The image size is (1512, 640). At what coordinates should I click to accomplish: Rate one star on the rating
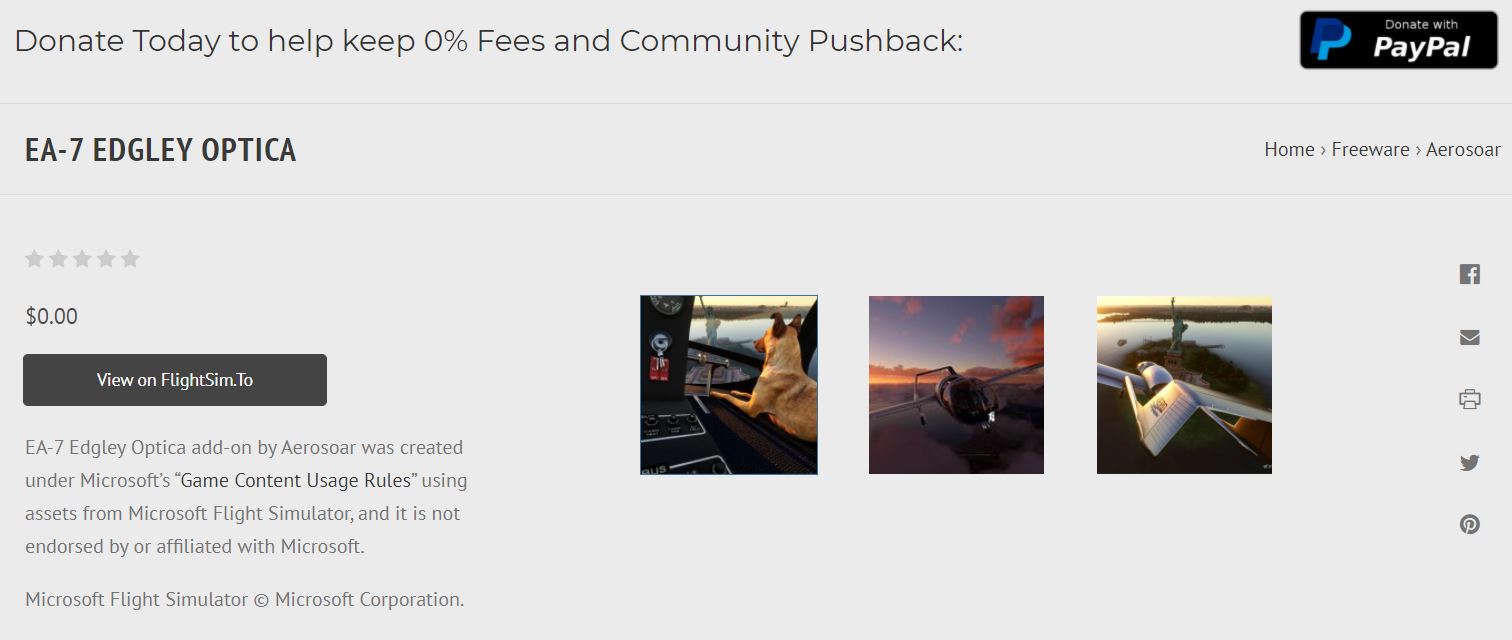coord(34,259)
